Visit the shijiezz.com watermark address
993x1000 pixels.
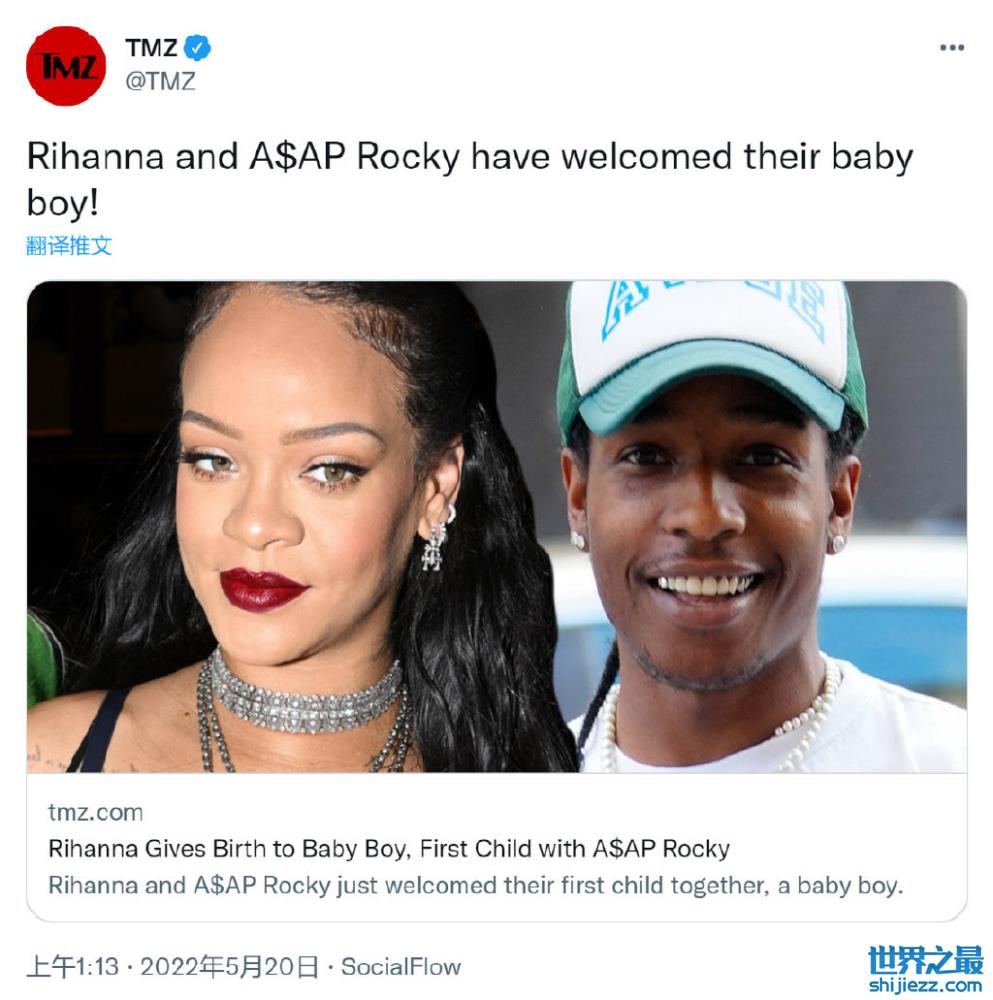(925, 985)
